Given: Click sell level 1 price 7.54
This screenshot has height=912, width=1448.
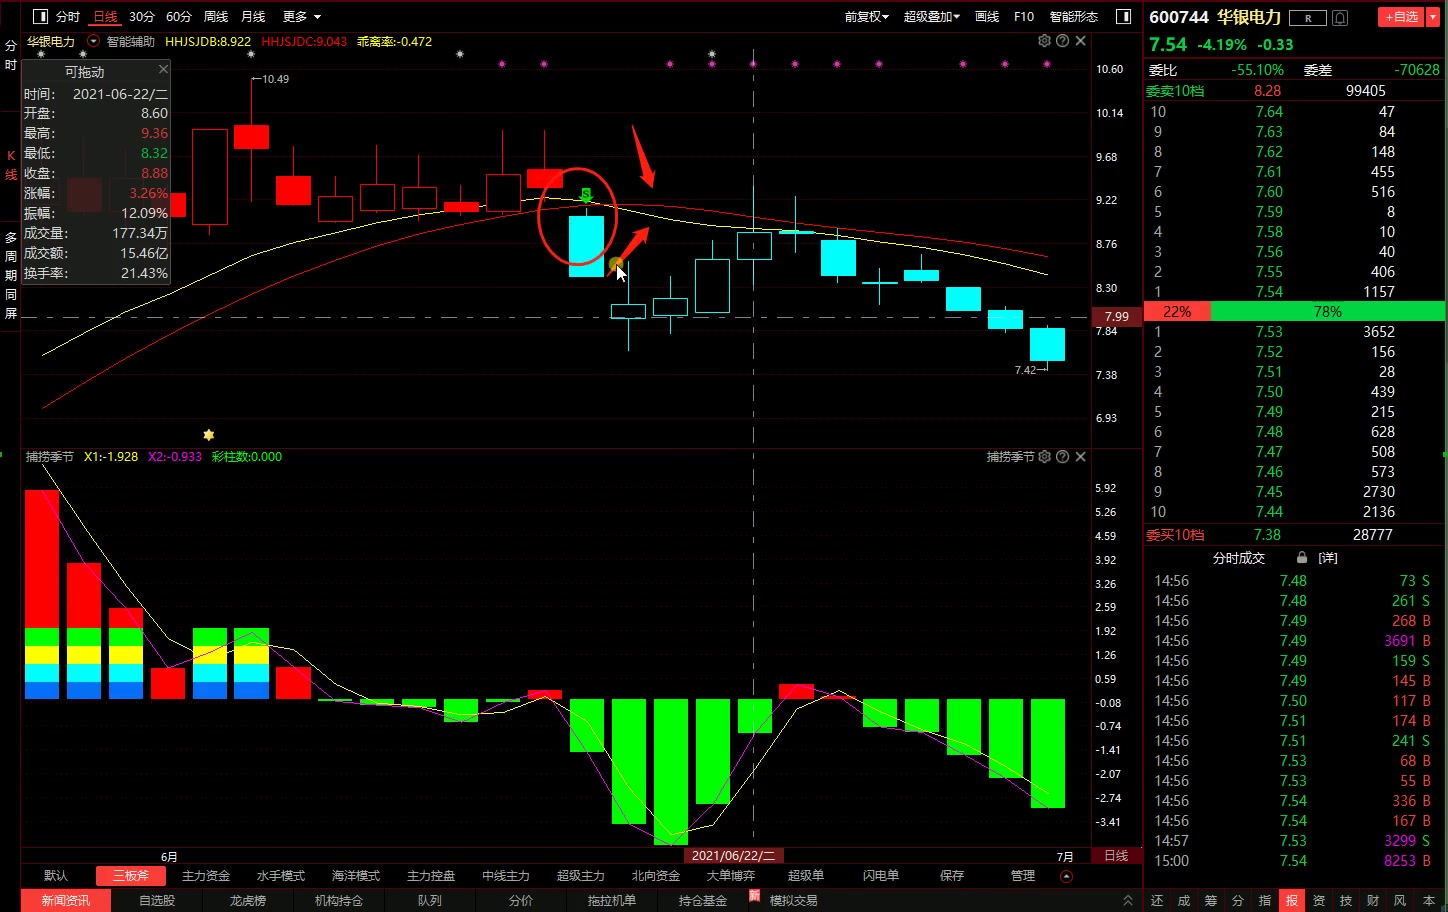Looking at the screenshot, I should tap(1269, 292).
